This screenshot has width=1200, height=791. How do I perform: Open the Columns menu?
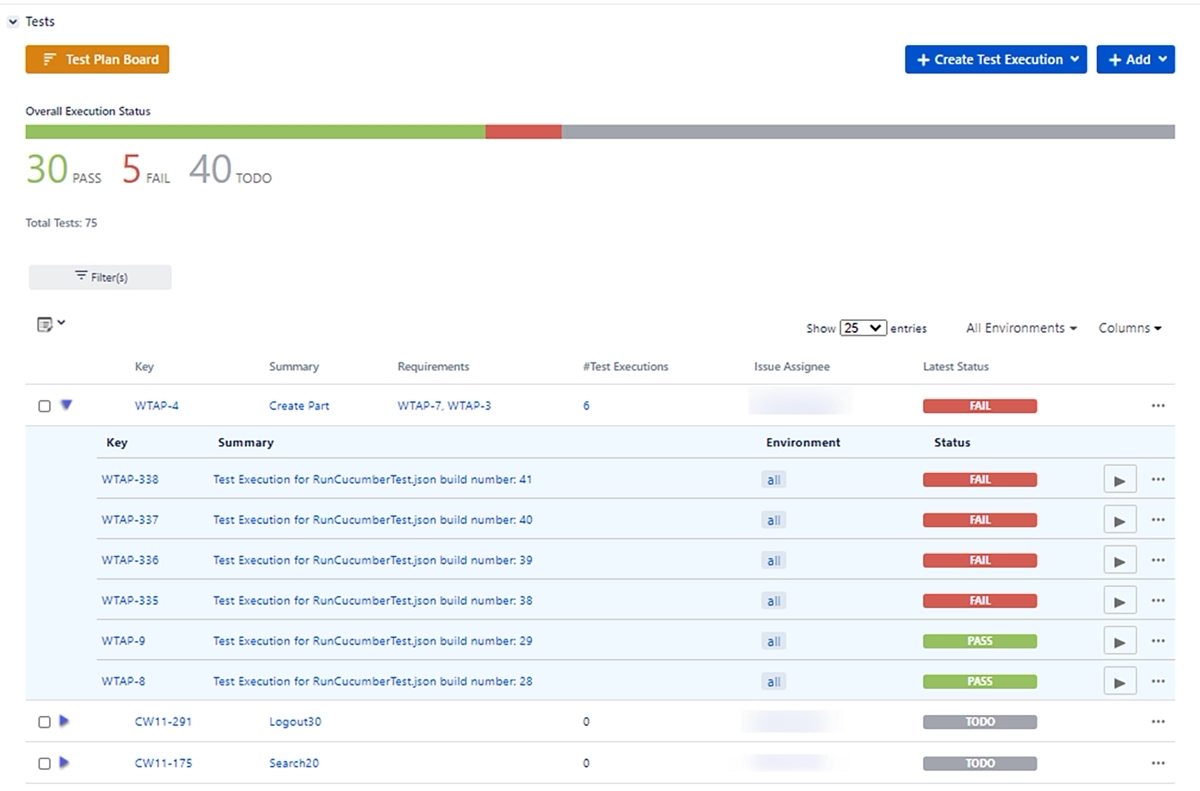coord(1129,328)
